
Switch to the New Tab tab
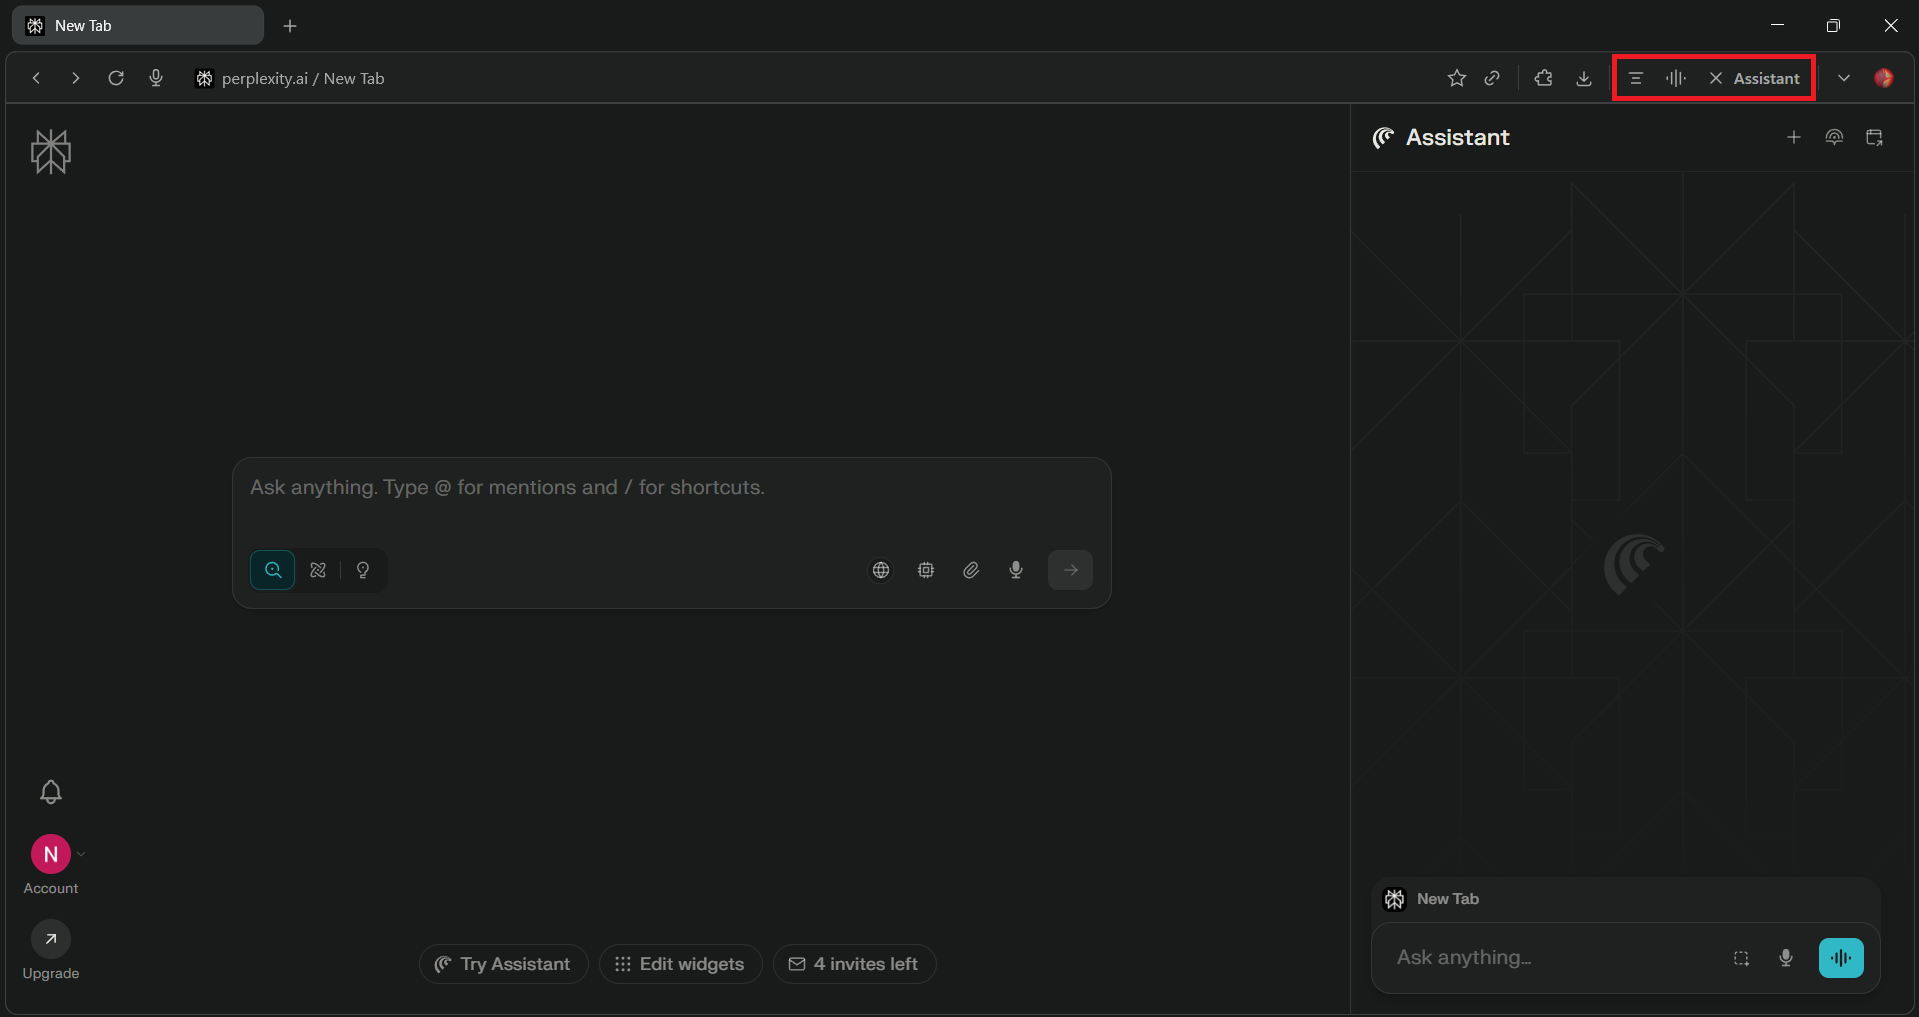[137, 25]
